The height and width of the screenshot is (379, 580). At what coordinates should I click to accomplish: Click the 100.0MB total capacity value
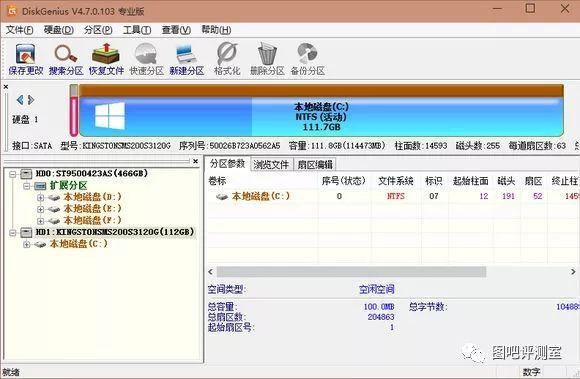379,307
